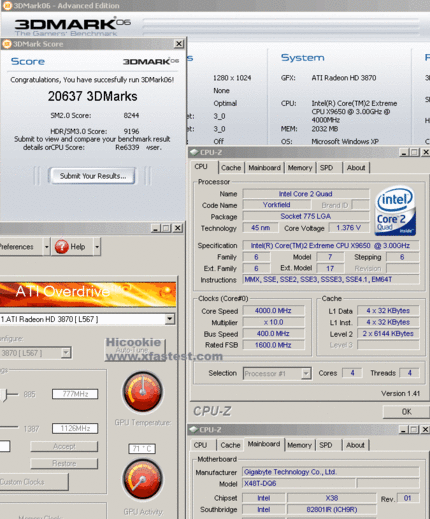The width and height of the screenshot is (430, 519).
Task: Close the 3DMark Score dialog
Action: (x=179, y=44)
